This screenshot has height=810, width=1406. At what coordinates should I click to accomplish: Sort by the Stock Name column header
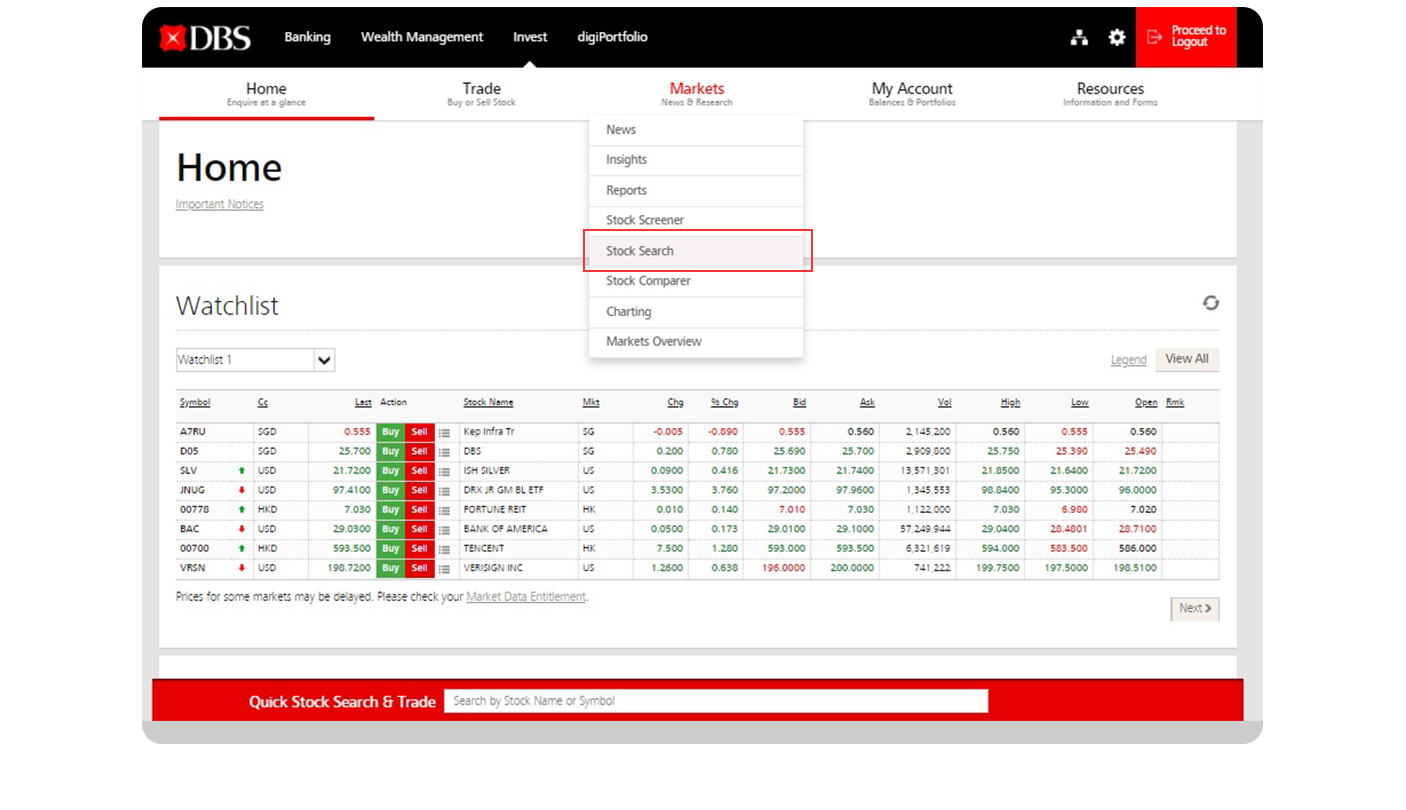[x=488, y=403]
